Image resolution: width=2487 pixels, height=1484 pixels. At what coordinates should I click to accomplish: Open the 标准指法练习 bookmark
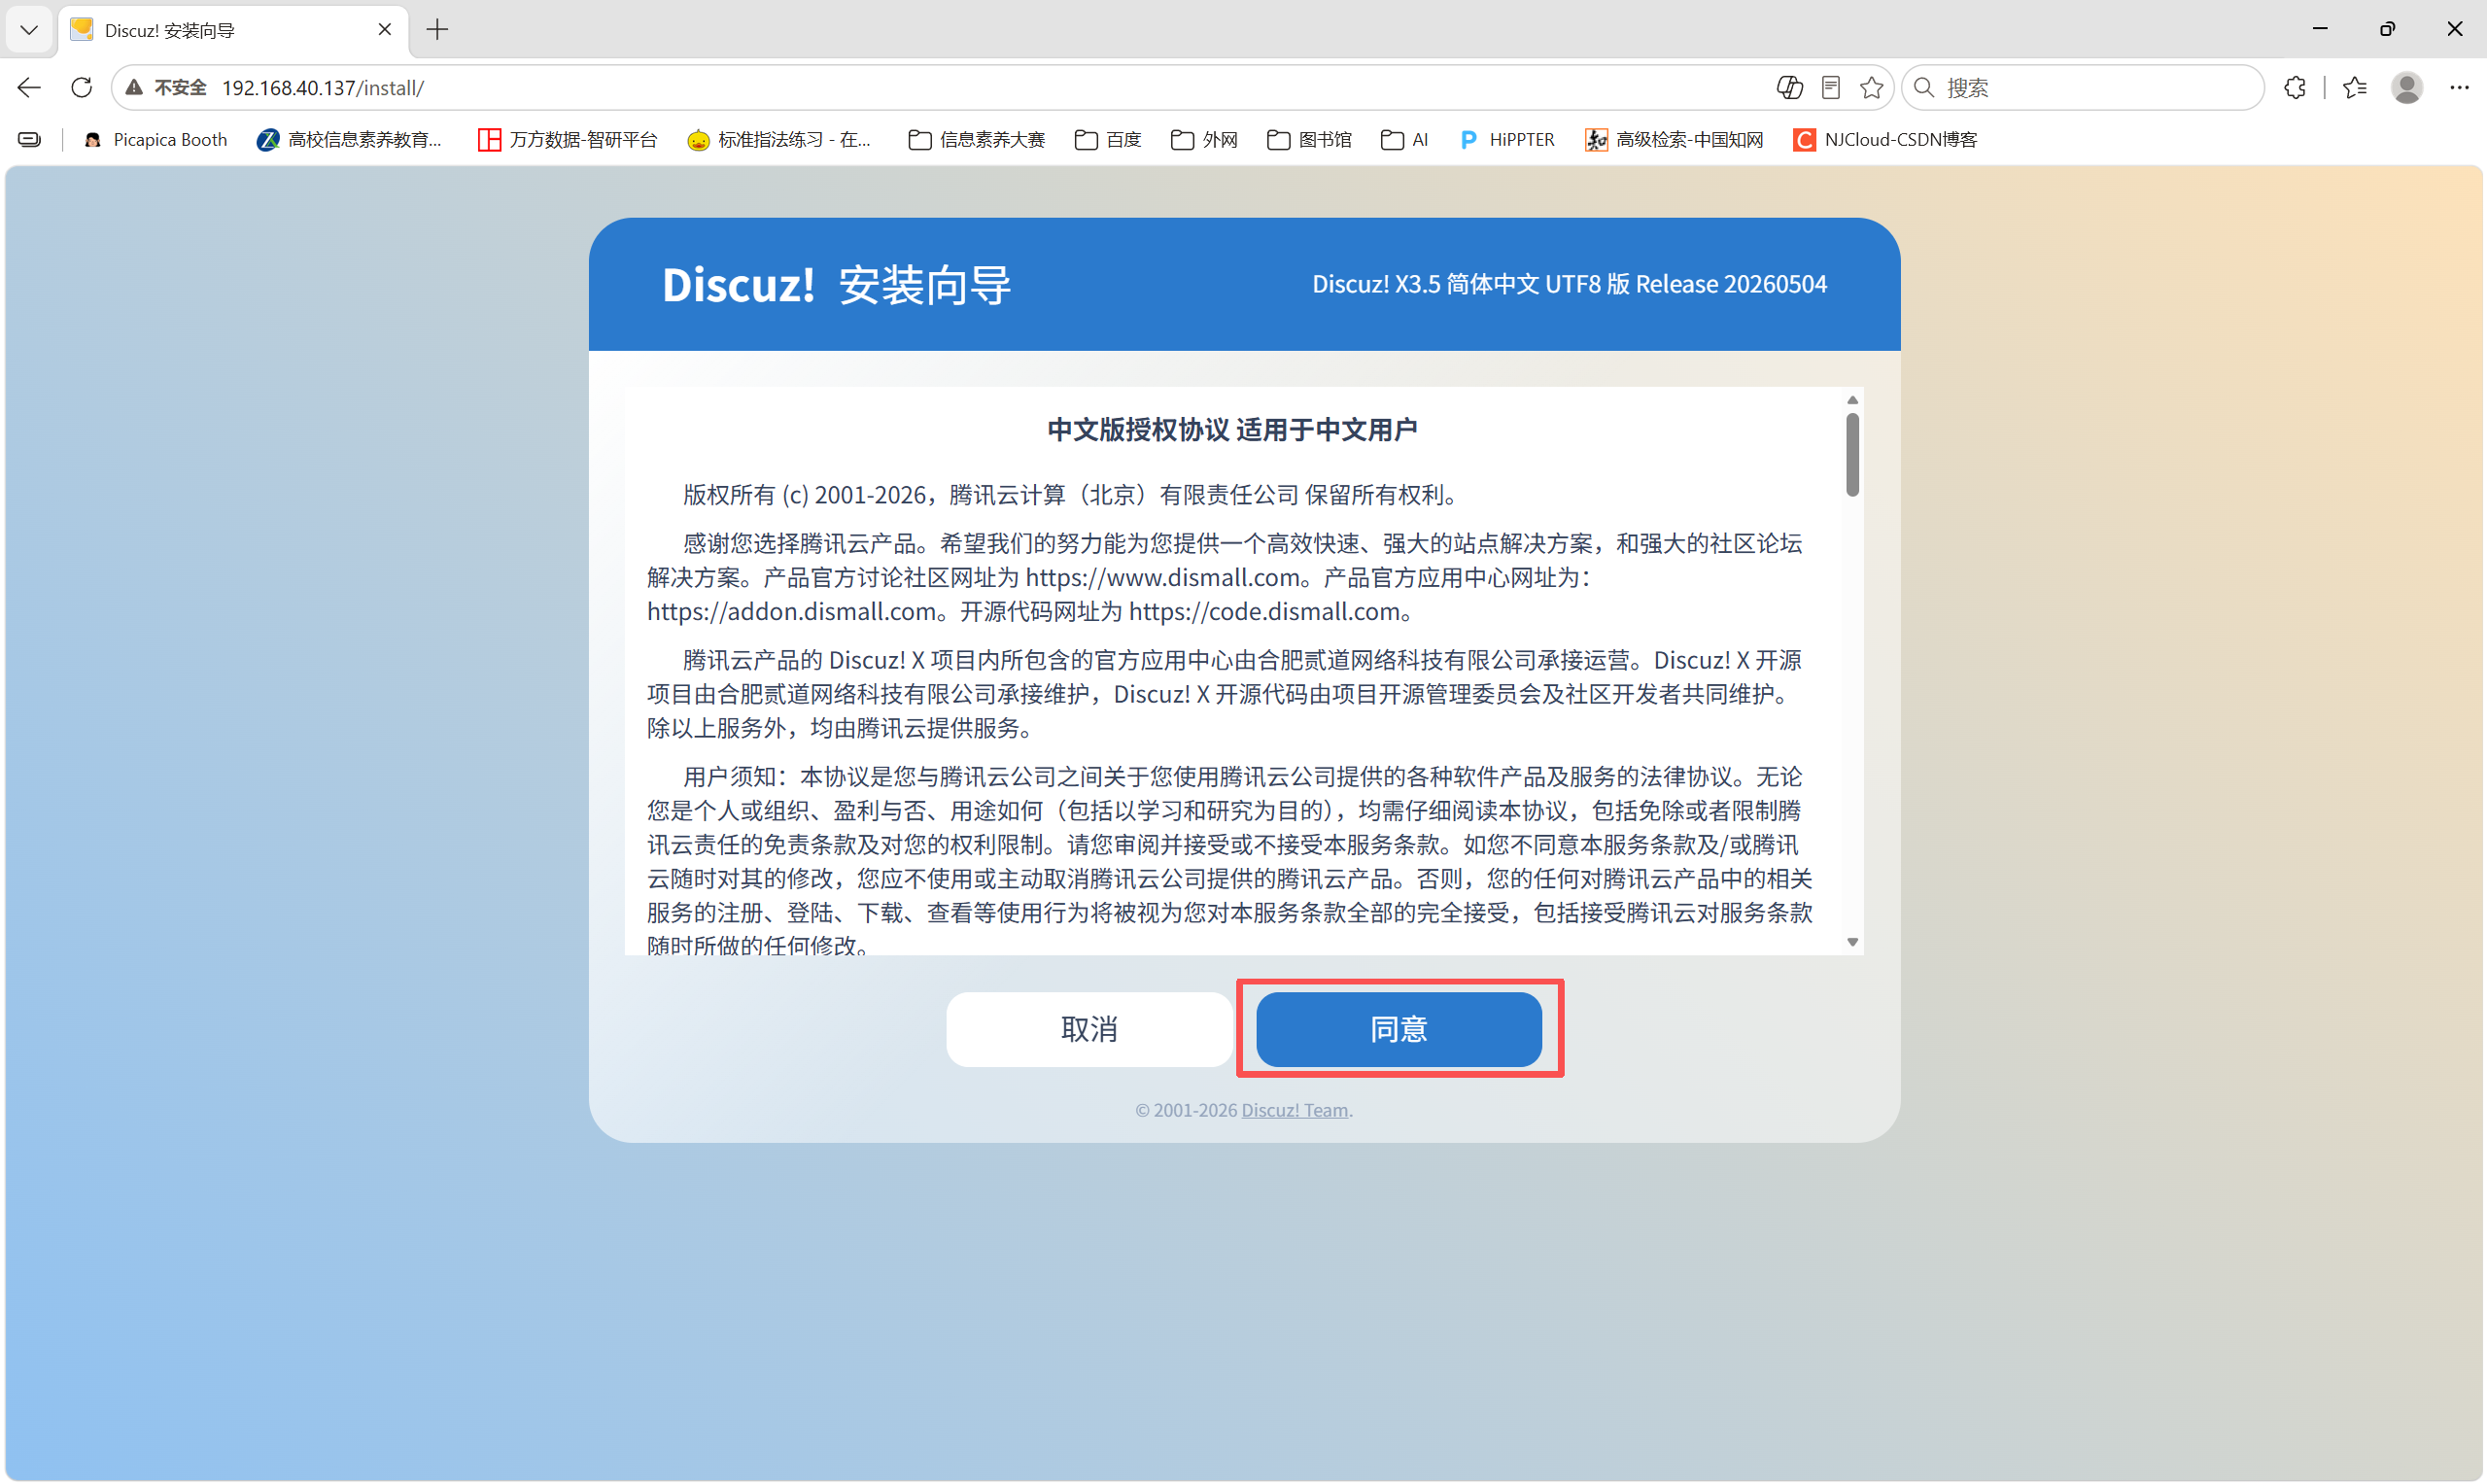780,140
